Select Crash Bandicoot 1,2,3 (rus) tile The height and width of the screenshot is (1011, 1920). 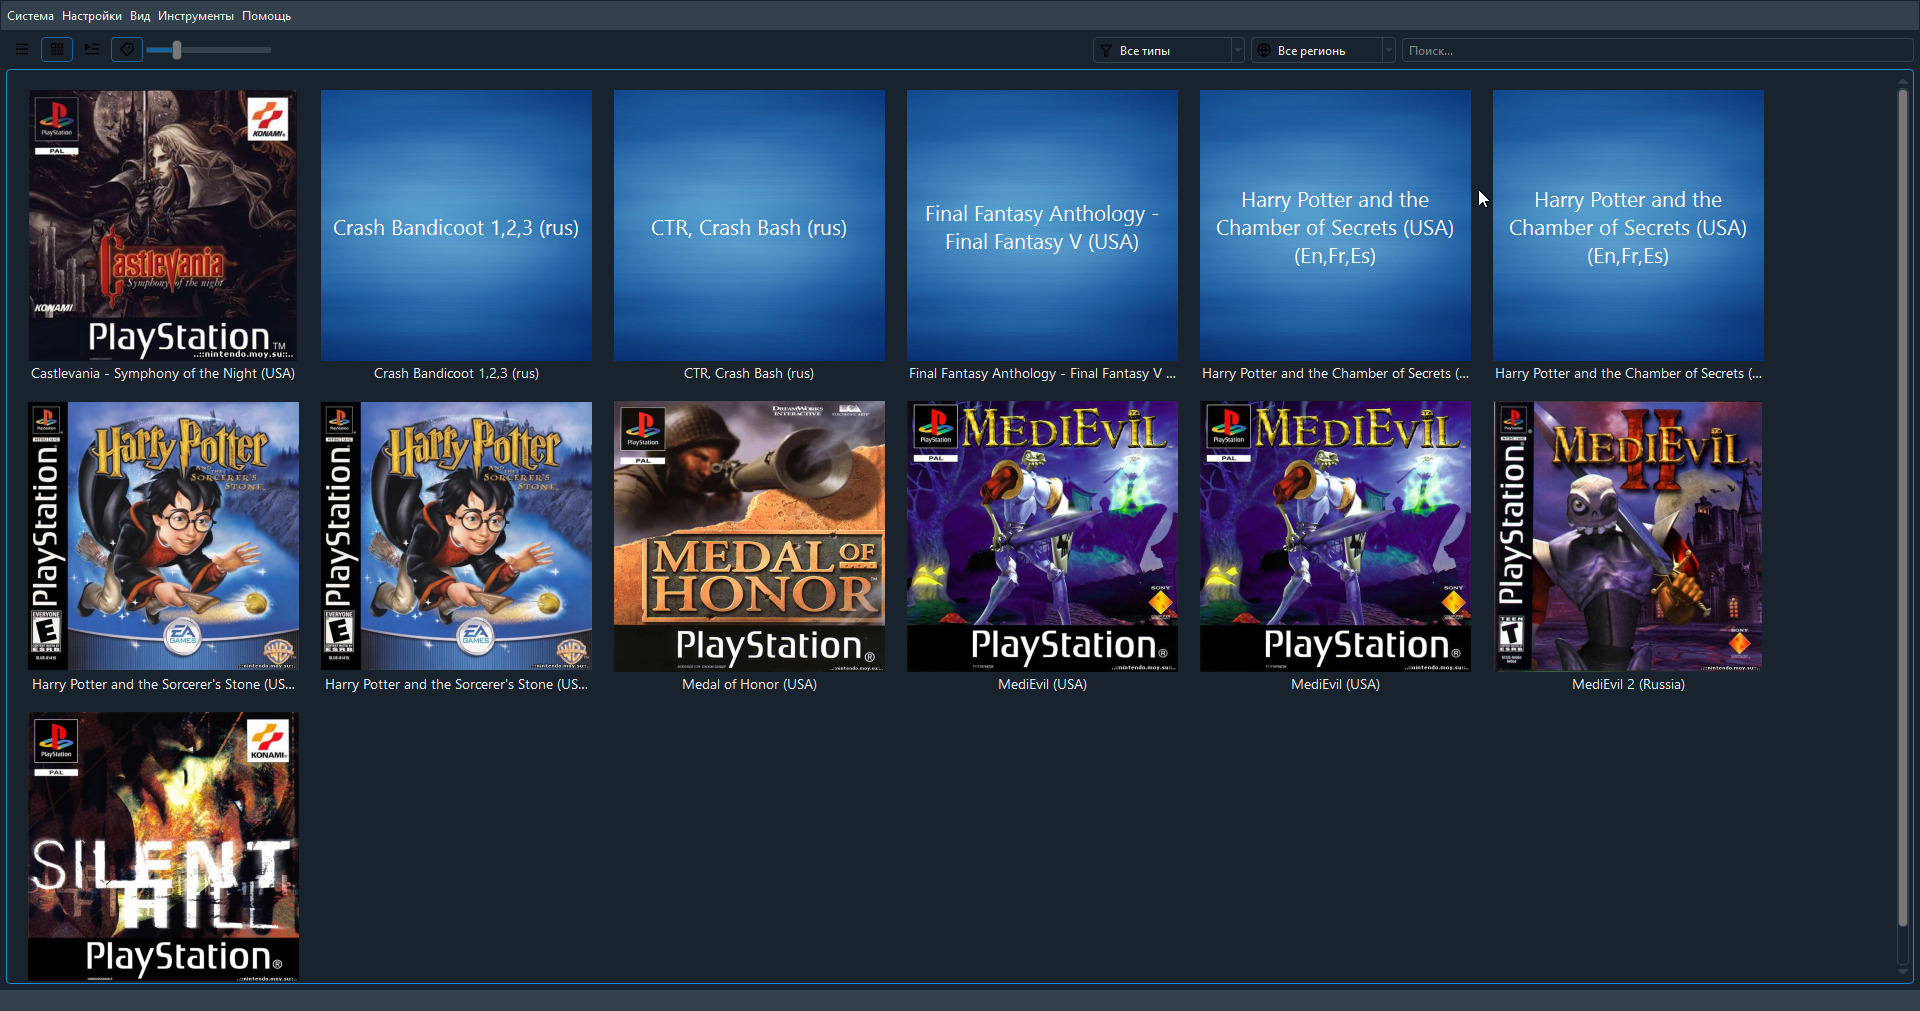pyautogui.click(x=456, y=226)
